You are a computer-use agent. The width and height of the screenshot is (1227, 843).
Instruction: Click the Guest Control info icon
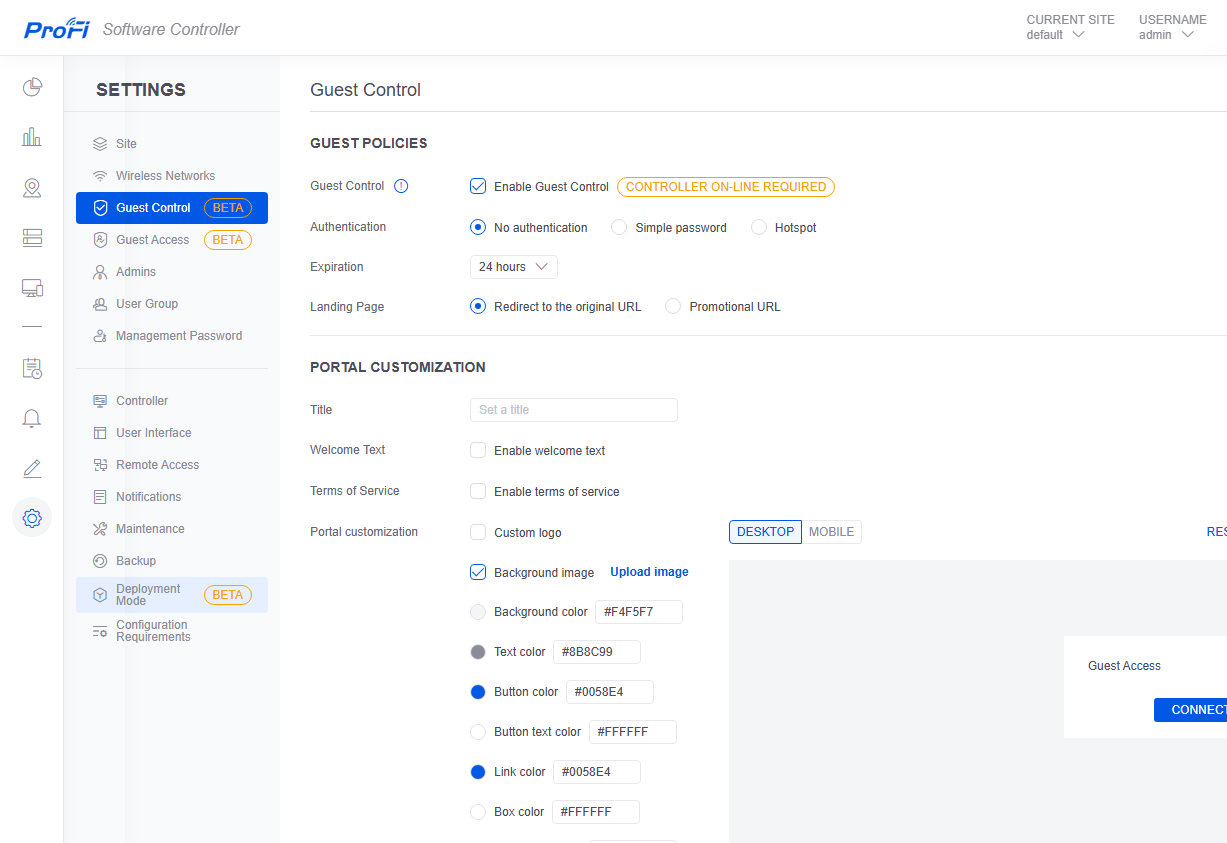[401, 186]
